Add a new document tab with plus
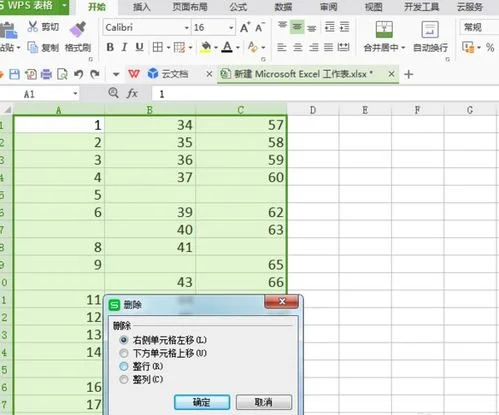The height and width of the screenshot is (415, 499). tap(408, 74)
